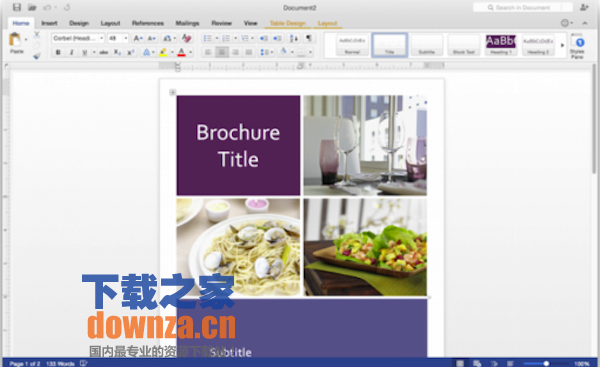
Task: Apply the Heading 1 style
Action: click(x=501, y=45)
